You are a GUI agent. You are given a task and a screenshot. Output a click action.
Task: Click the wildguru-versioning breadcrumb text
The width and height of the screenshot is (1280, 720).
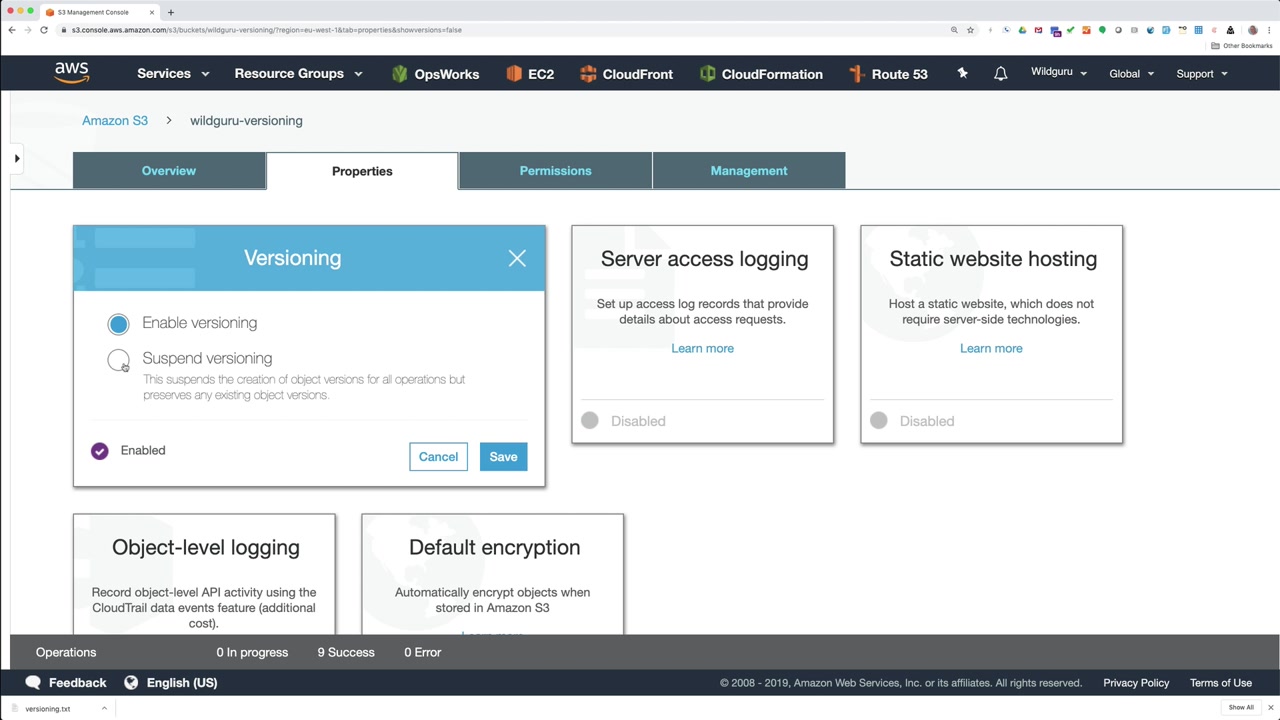point(246,121)
